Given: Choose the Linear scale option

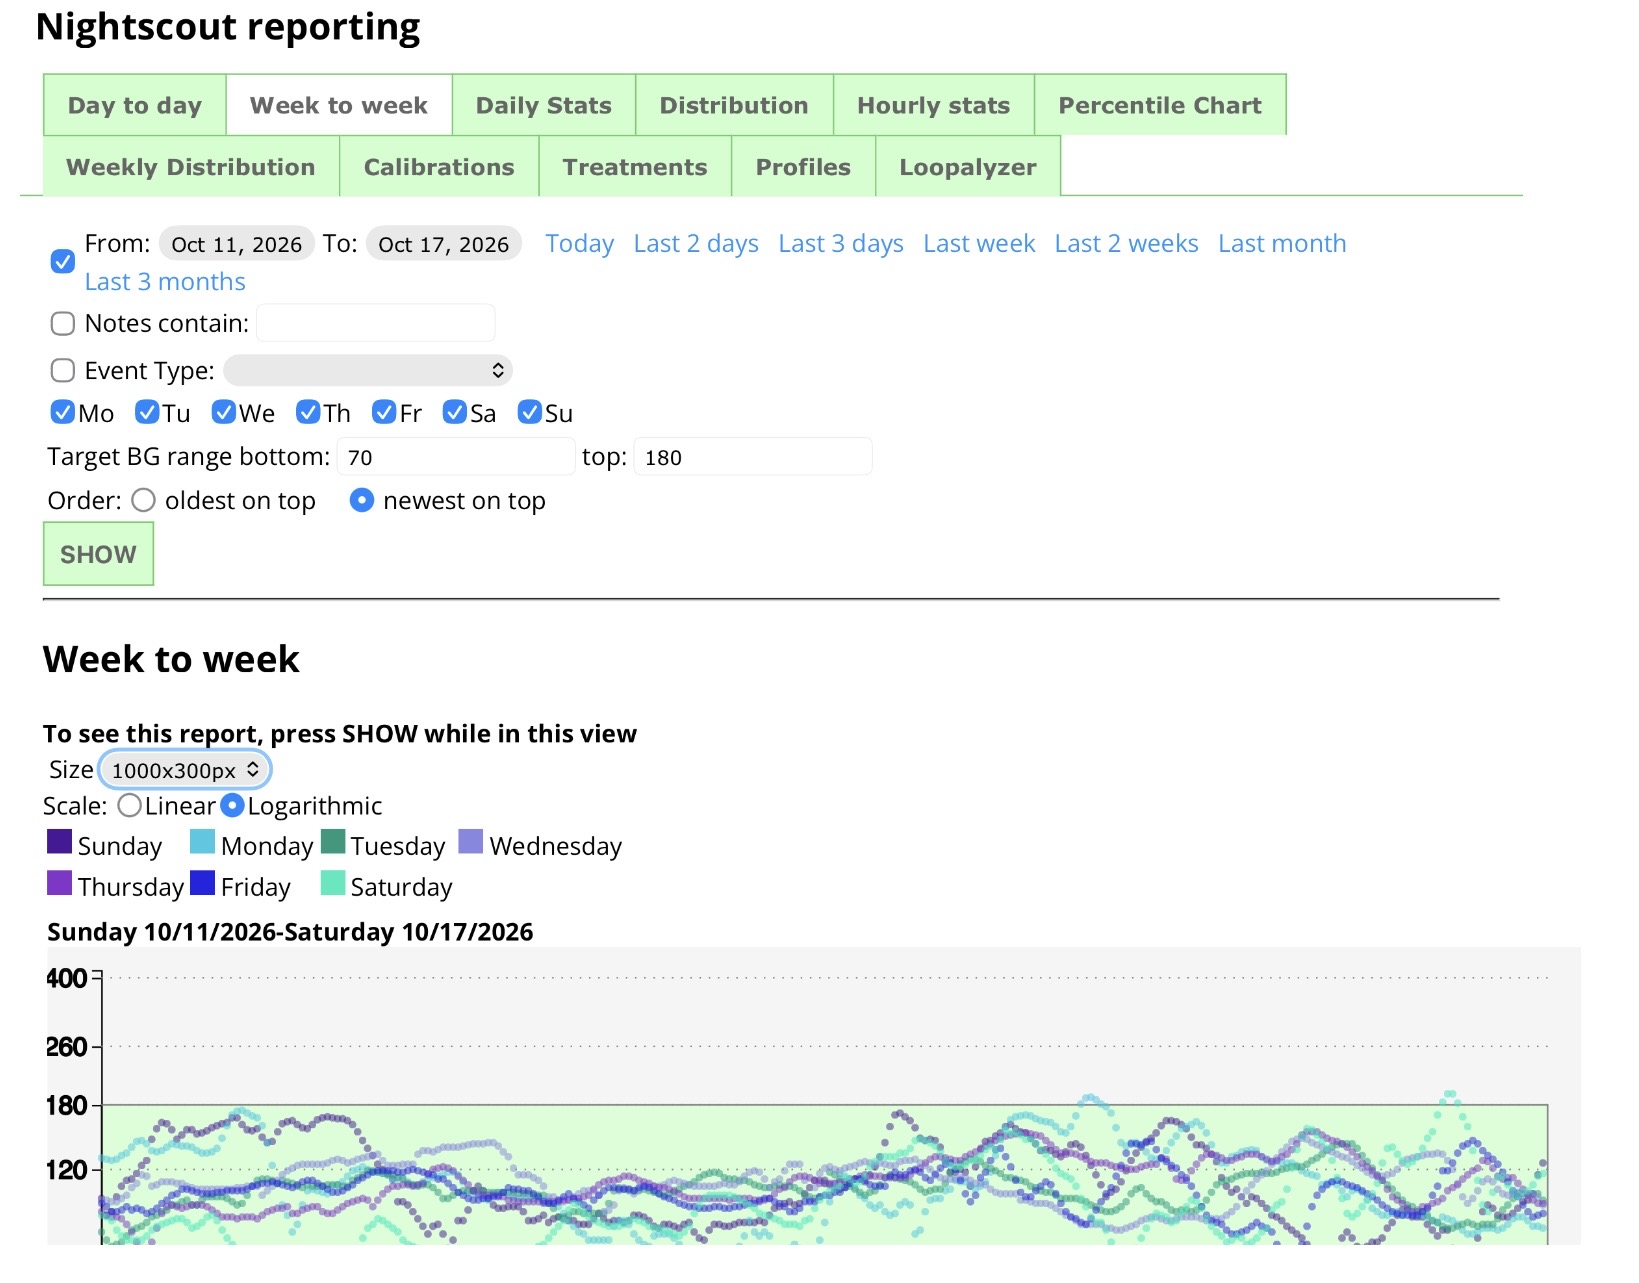Looking at the screenshot, I should tap(129, 805).
